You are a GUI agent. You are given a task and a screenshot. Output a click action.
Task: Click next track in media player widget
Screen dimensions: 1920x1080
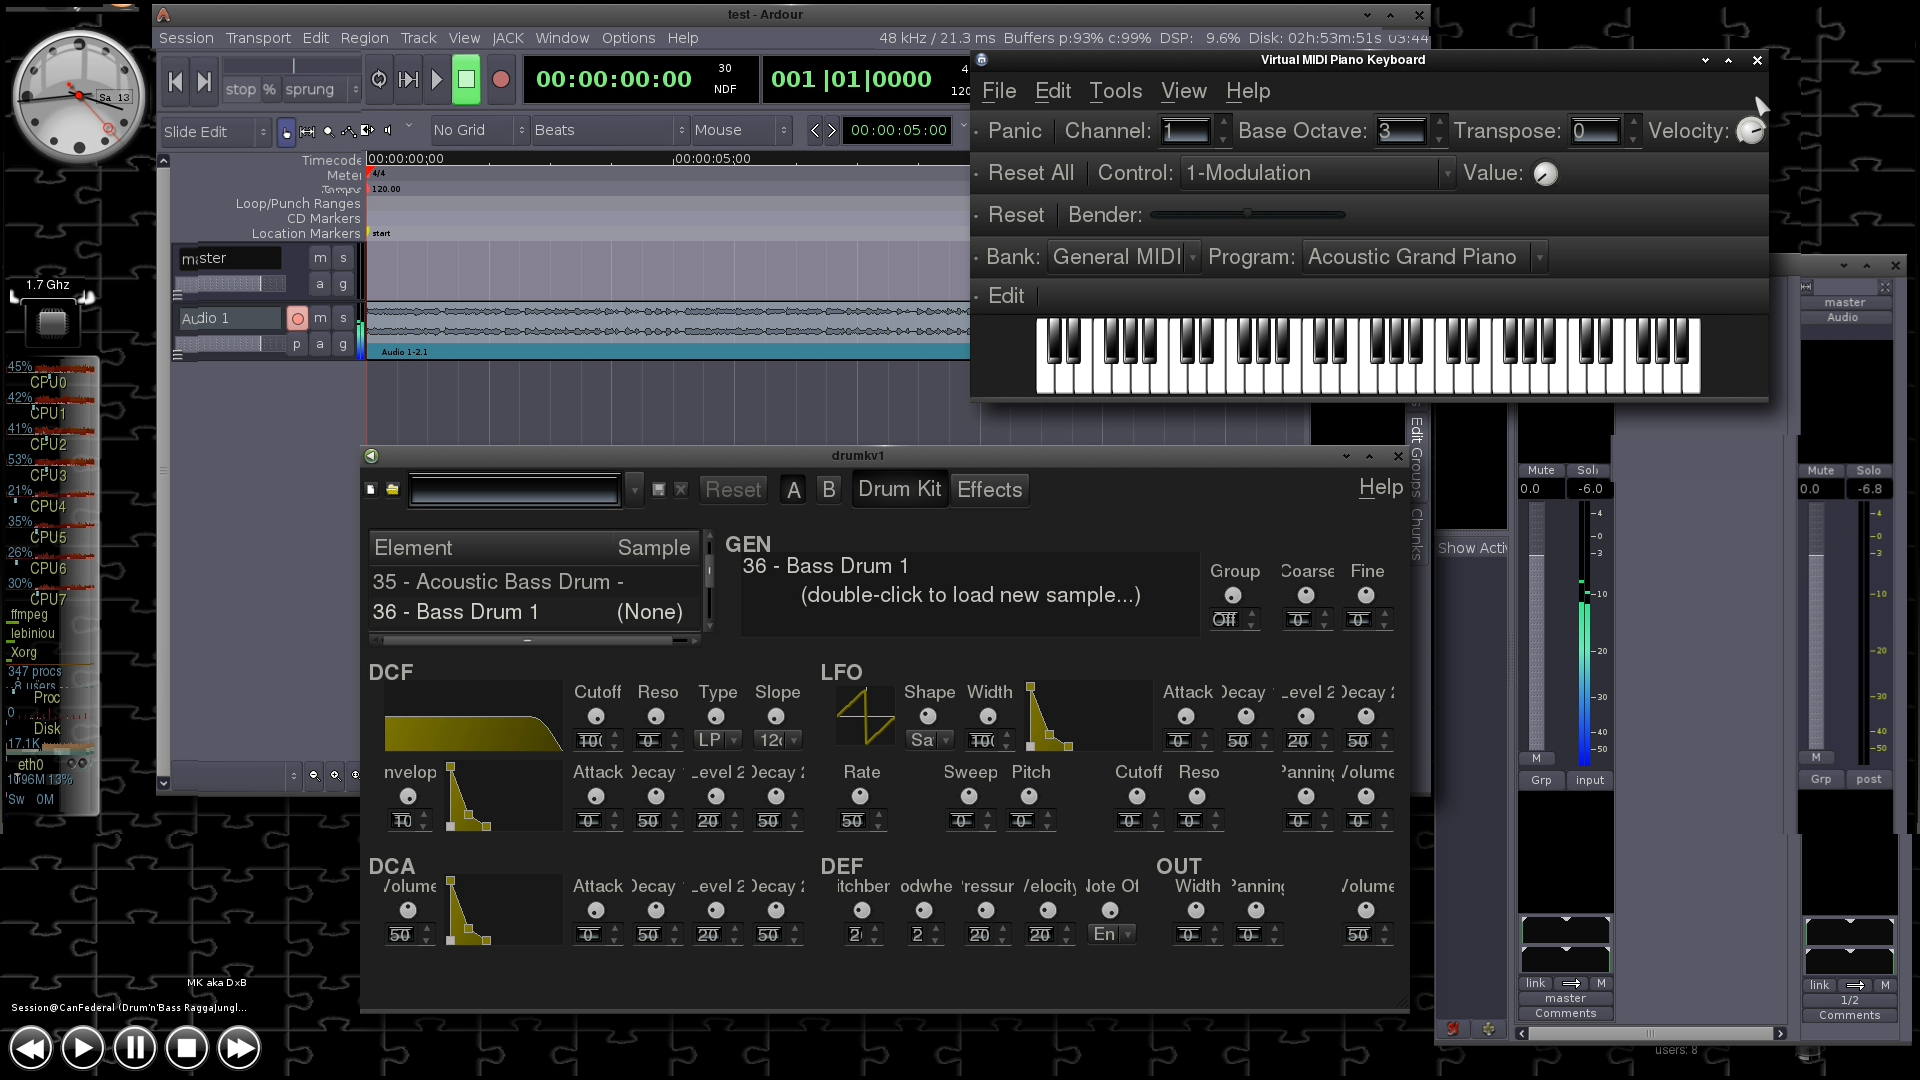[x=238, y=1048]
